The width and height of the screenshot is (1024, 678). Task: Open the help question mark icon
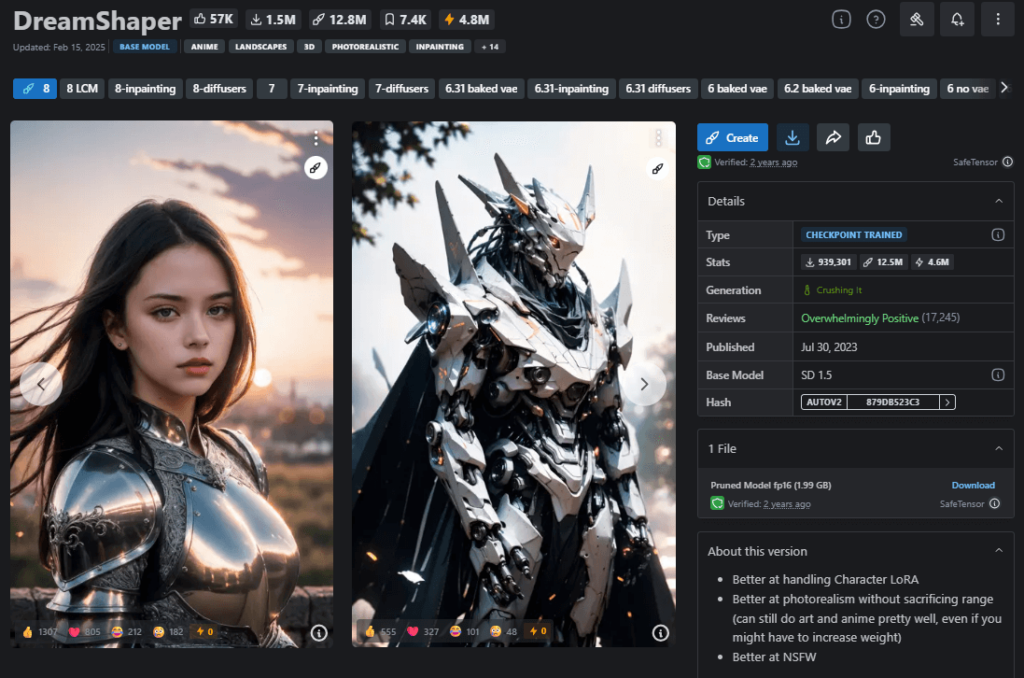(x=877, y=19)
